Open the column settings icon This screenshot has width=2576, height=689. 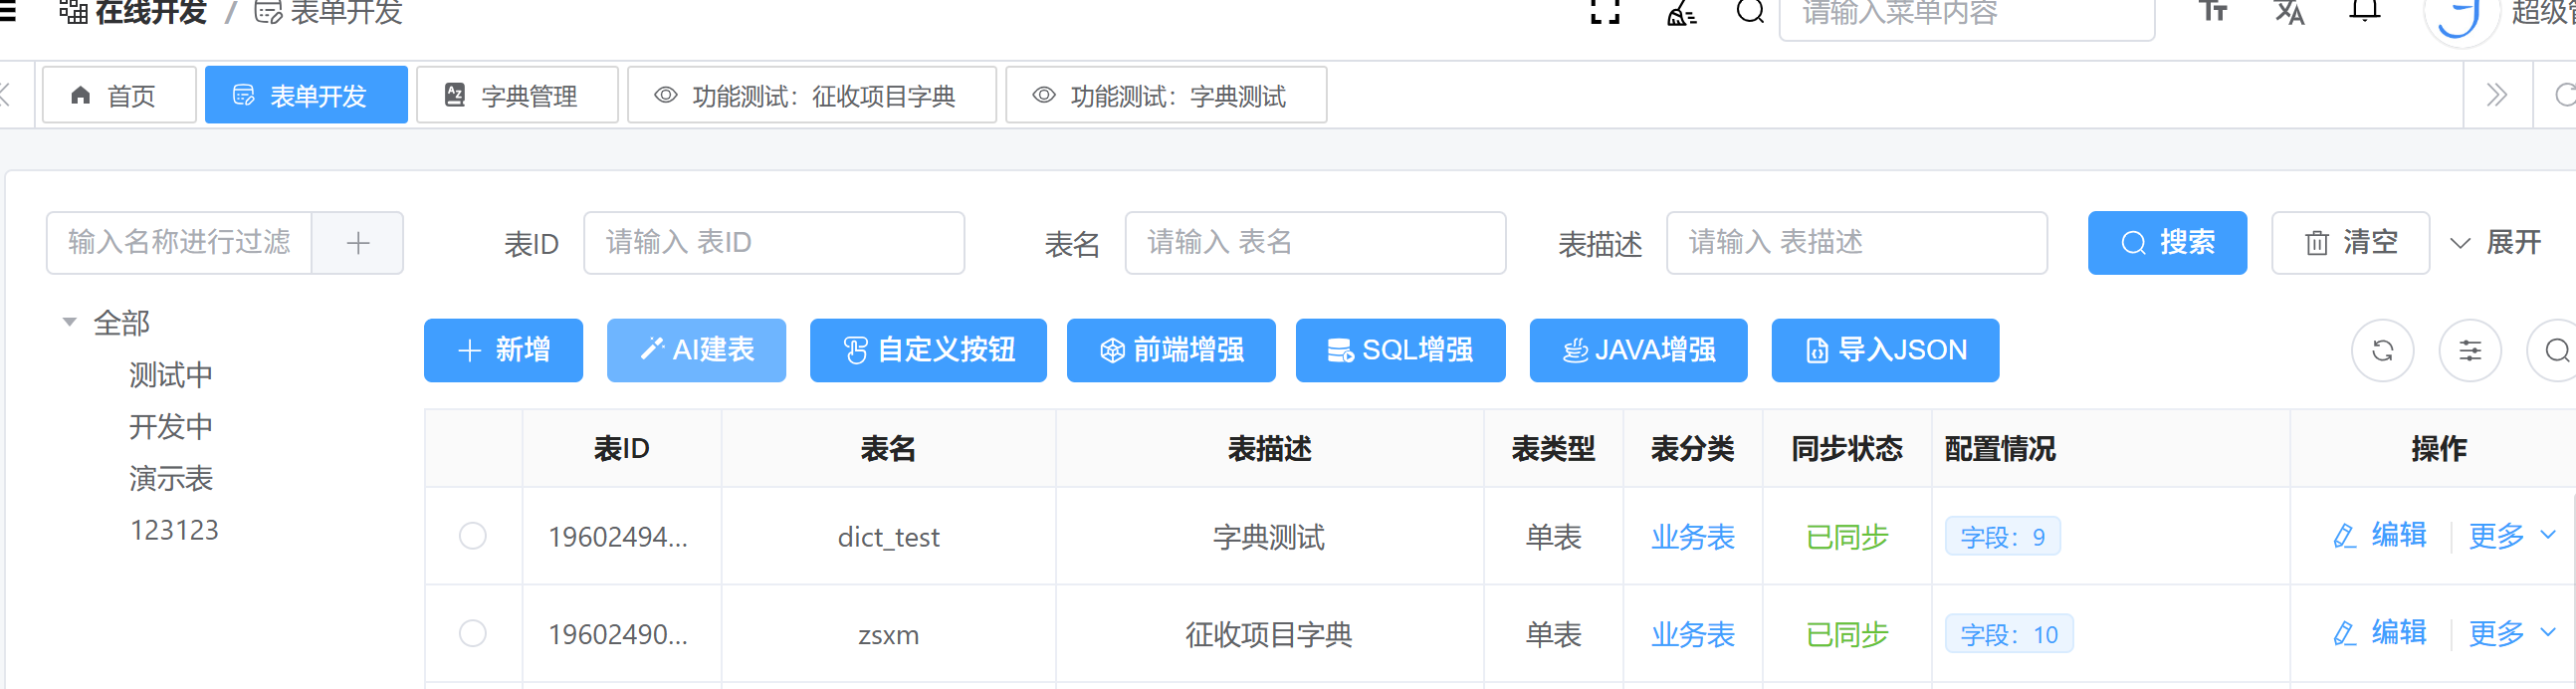[x=2470, y=350]
